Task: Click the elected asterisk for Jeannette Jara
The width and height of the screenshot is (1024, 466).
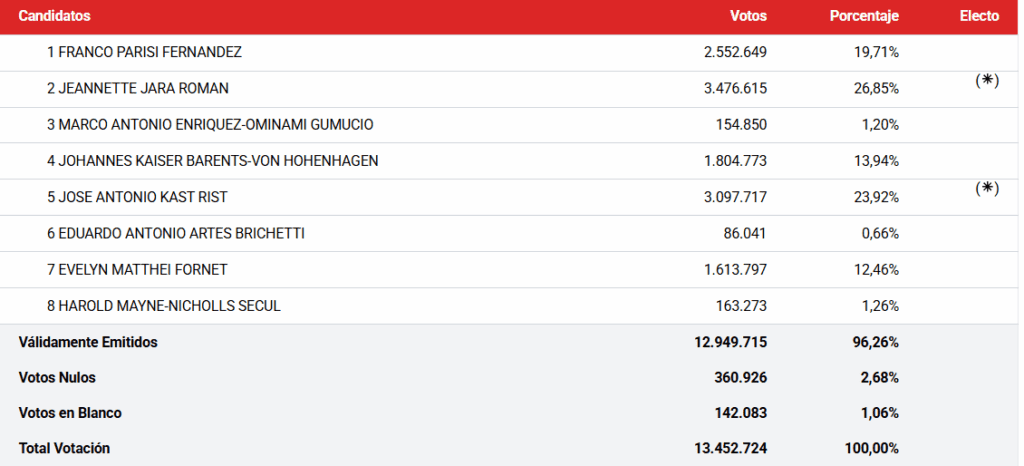Action: 987,81
